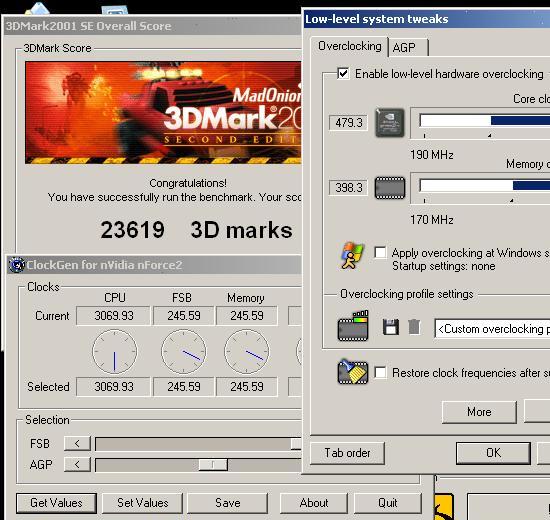Switch to the Overclocking tab
The width and height of the screenshot is (550, 520).
pos(350,46)
